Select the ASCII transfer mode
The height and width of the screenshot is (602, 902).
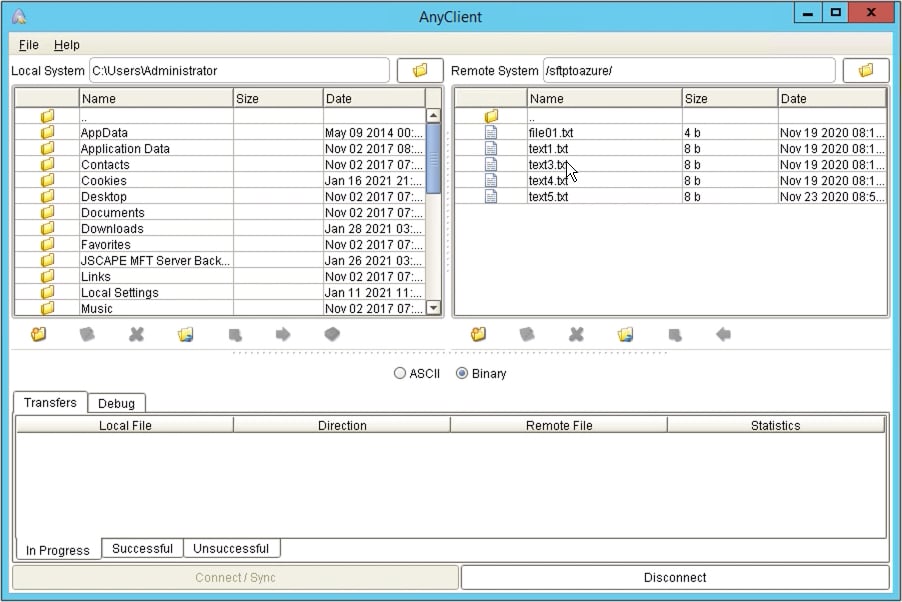tap(399, 373)
